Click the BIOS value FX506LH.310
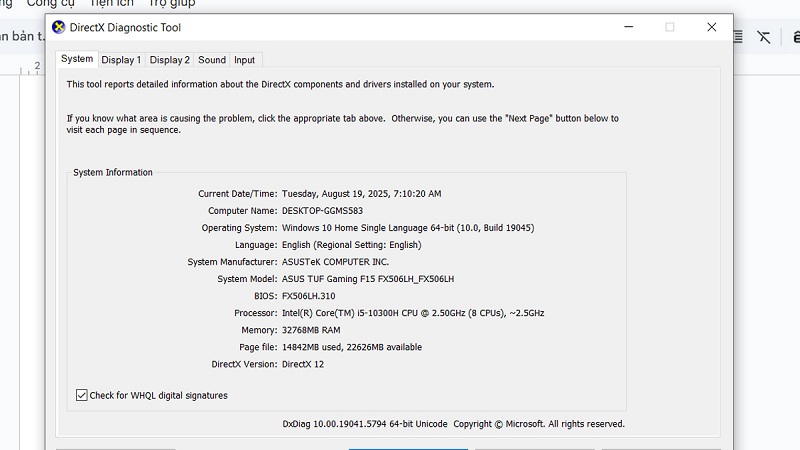This screenshot has width=800, height=450. (x=309, y=296)
